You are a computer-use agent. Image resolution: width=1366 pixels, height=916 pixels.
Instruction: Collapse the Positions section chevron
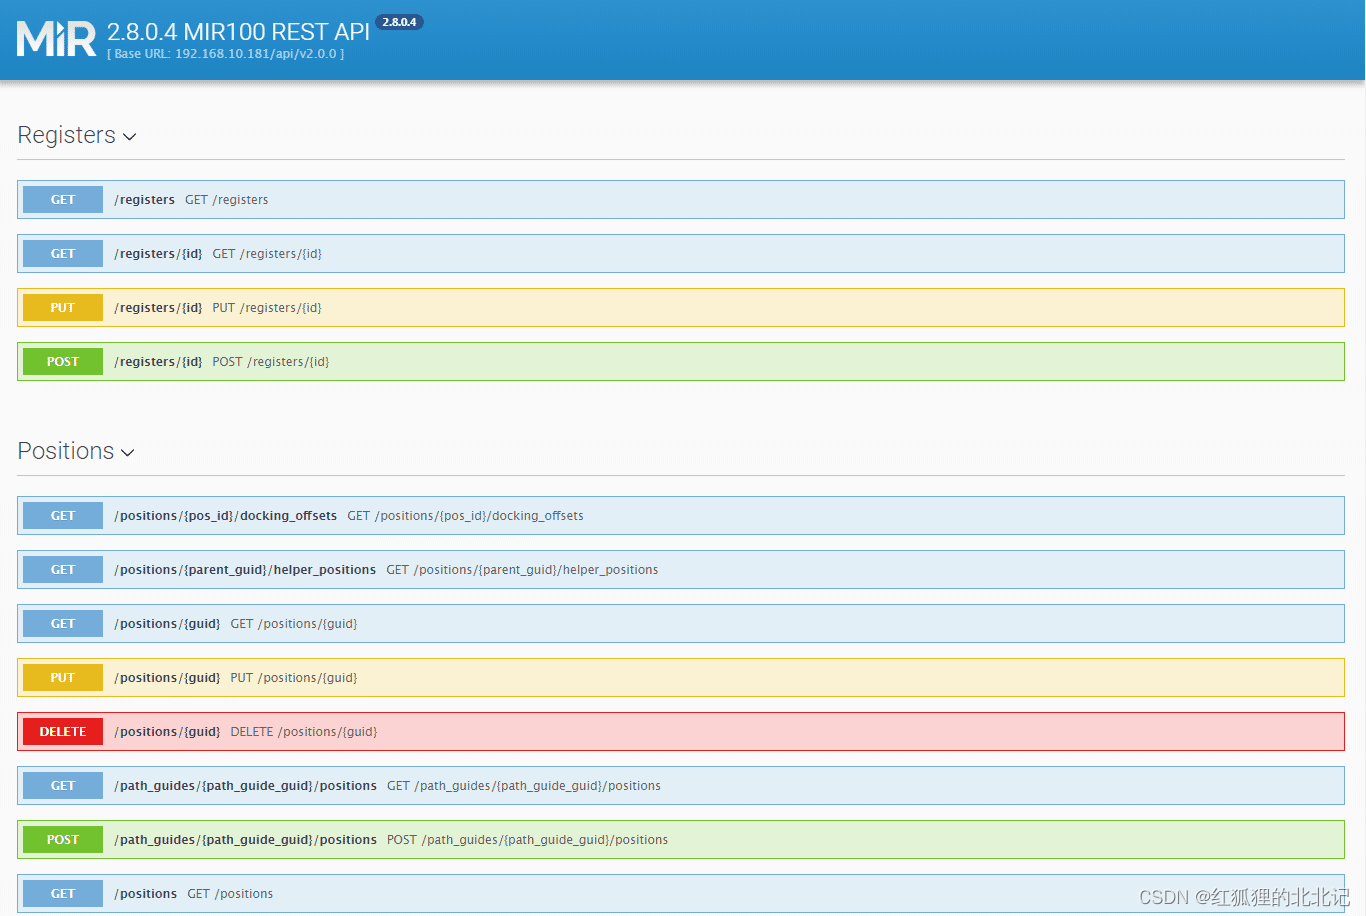(x=127, y=453)
